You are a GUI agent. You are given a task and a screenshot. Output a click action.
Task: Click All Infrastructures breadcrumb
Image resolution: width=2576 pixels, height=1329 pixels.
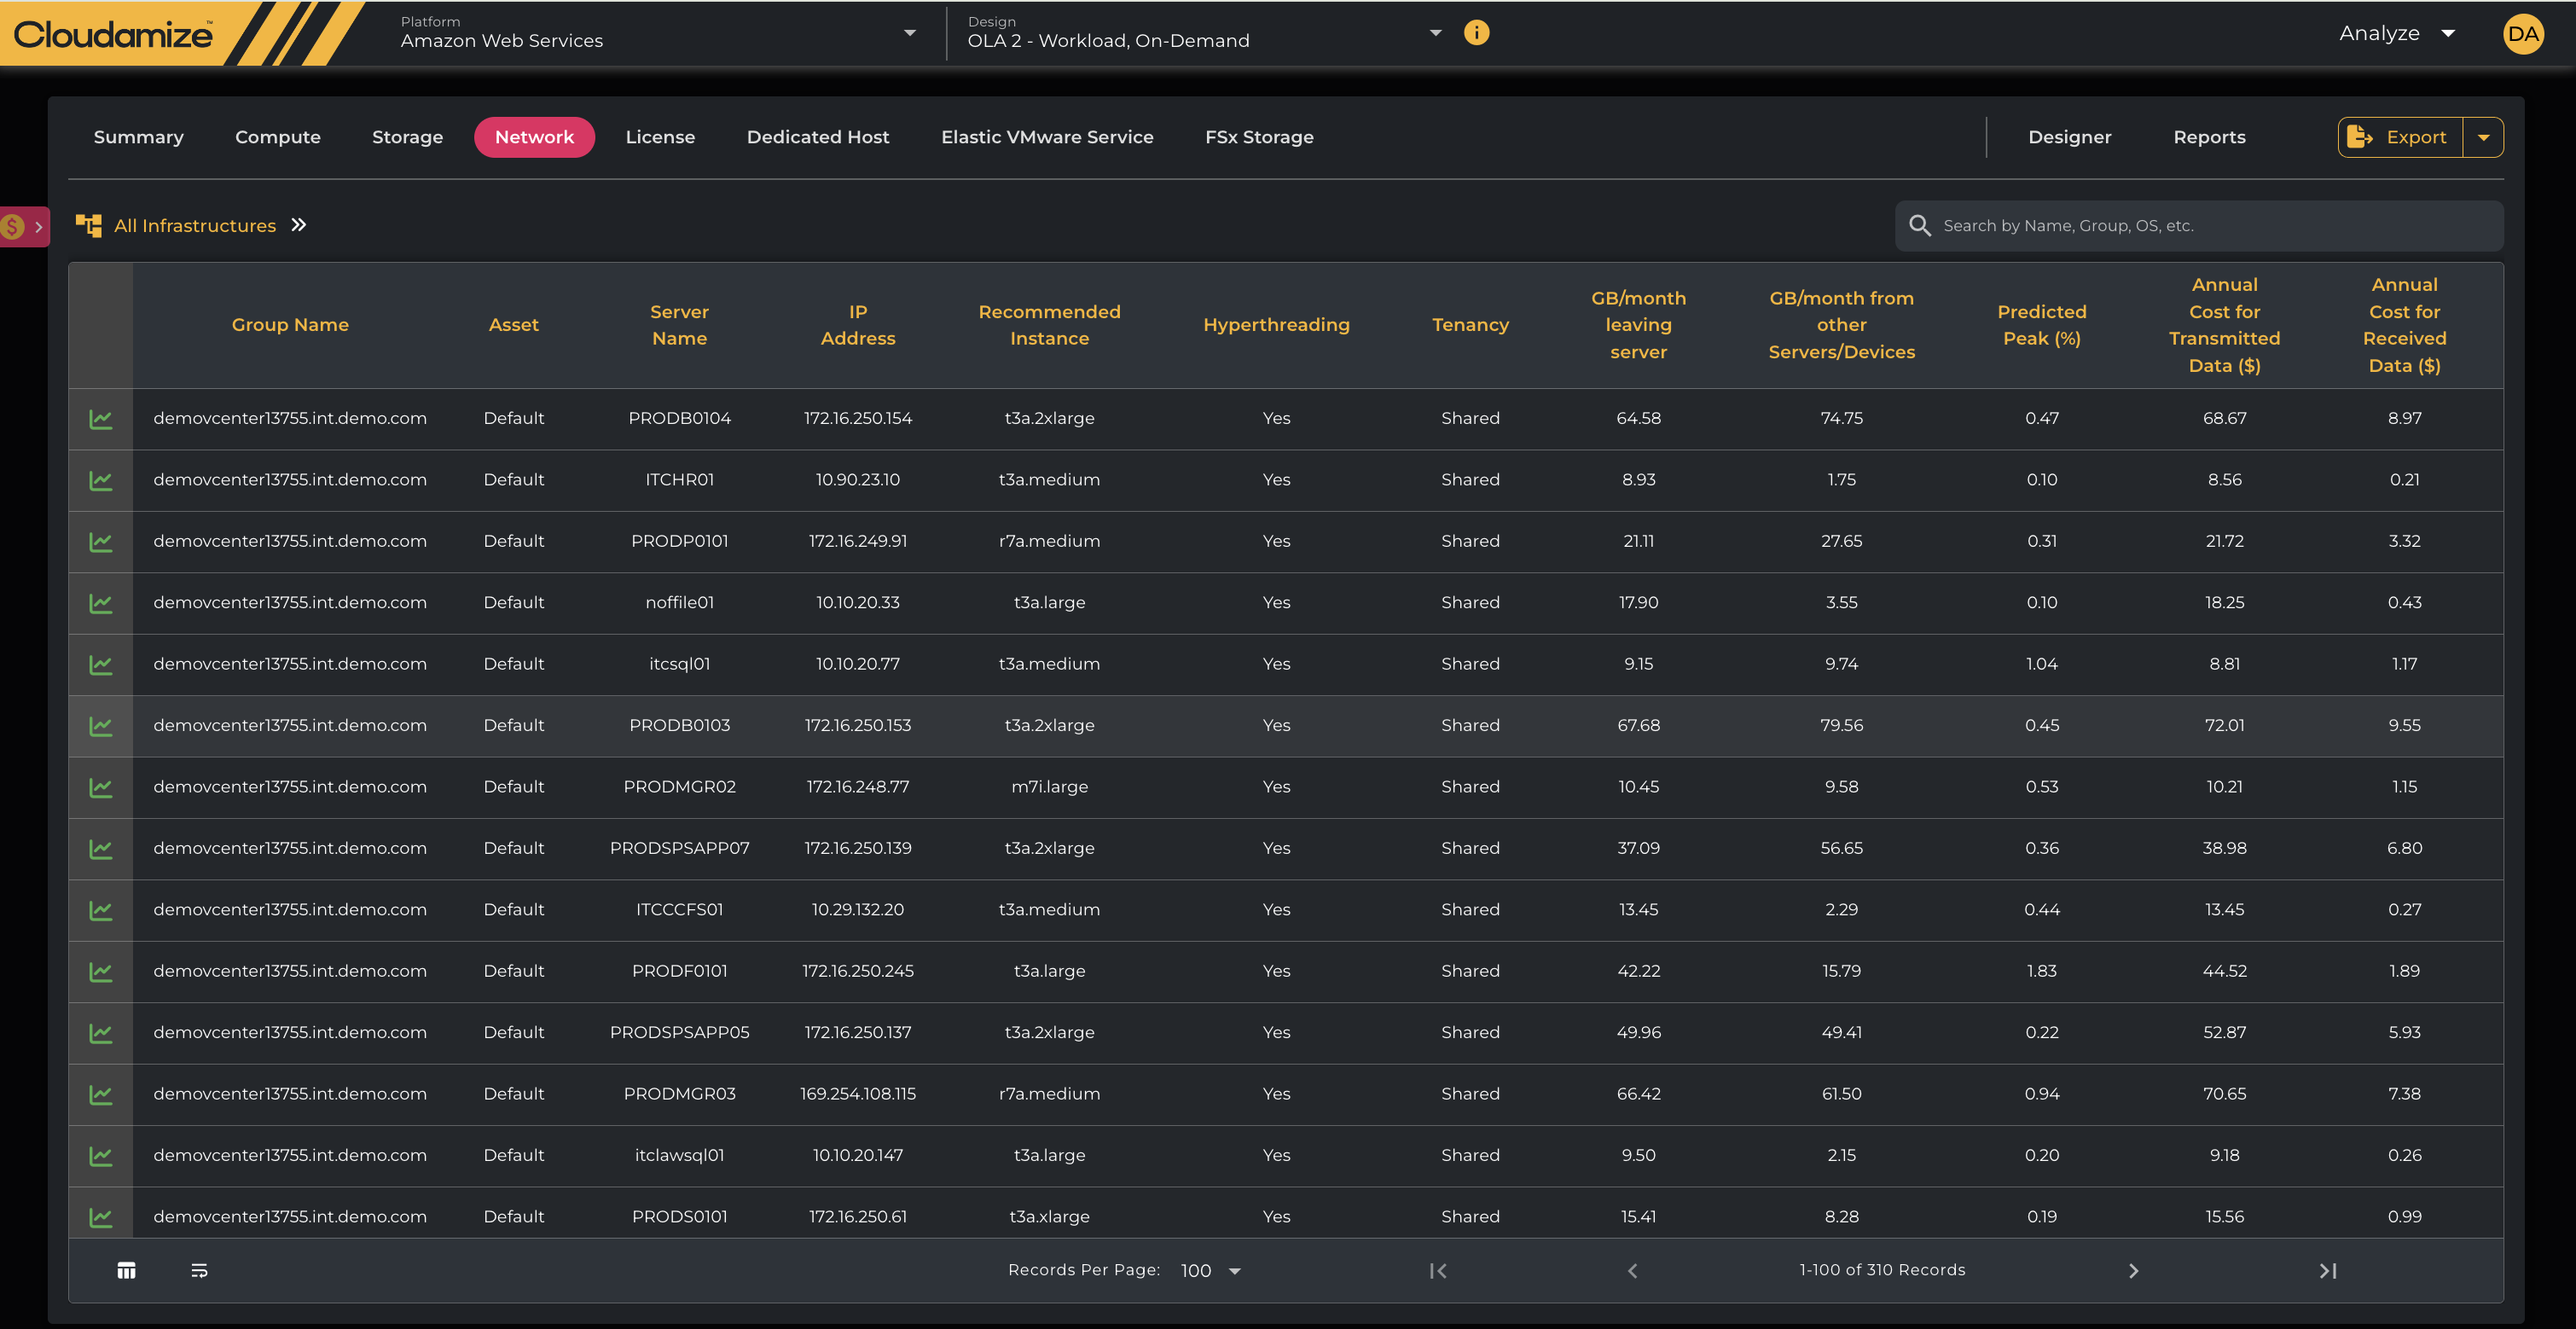[194, 226]
